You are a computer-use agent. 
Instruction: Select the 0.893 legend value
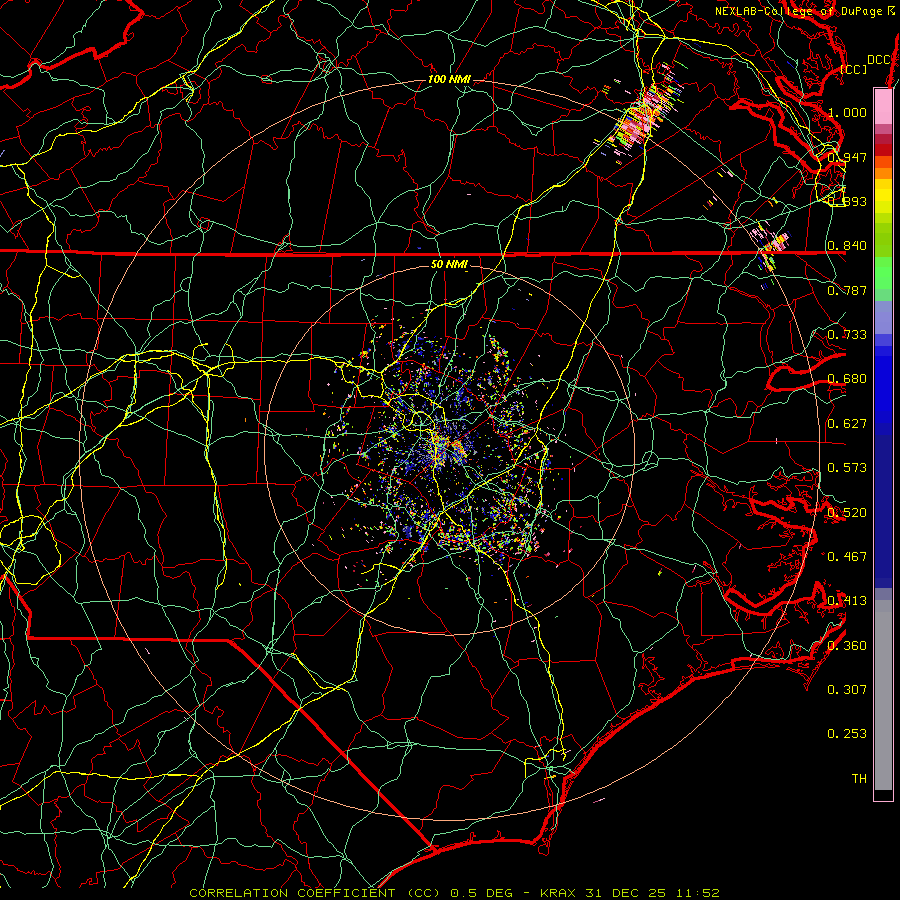click(847, 201)
